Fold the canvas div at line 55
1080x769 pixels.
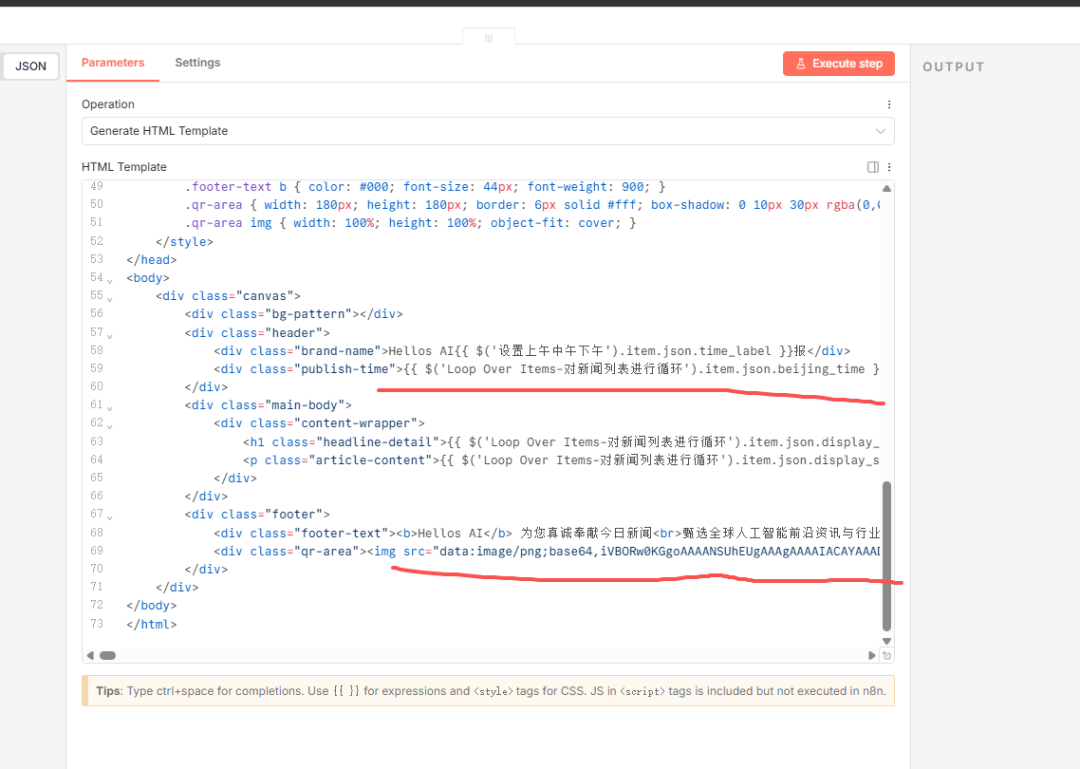point(110,297)
